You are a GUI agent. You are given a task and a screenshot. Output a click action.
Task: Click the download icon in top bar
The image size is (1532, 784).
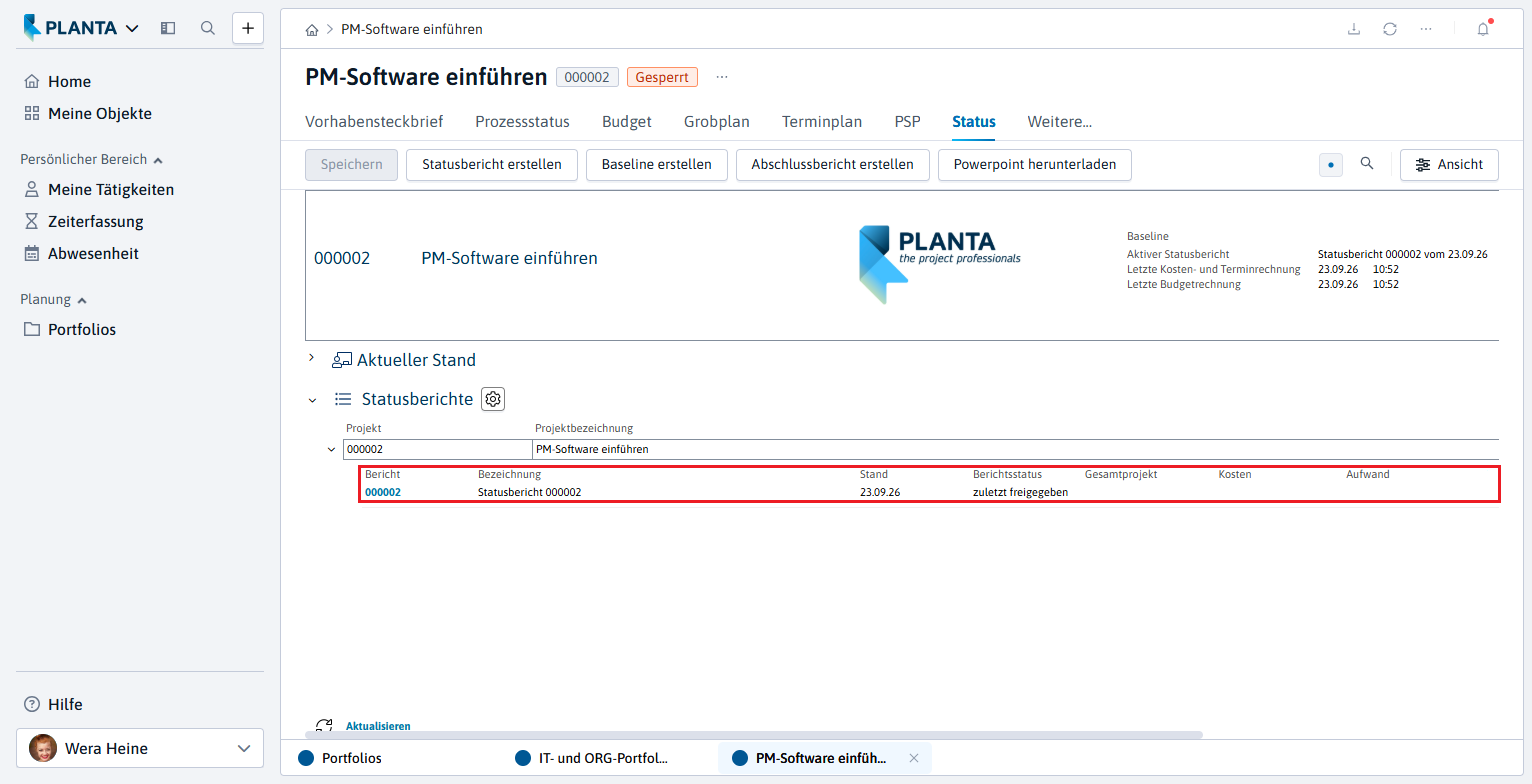(x=1354, y=29)
